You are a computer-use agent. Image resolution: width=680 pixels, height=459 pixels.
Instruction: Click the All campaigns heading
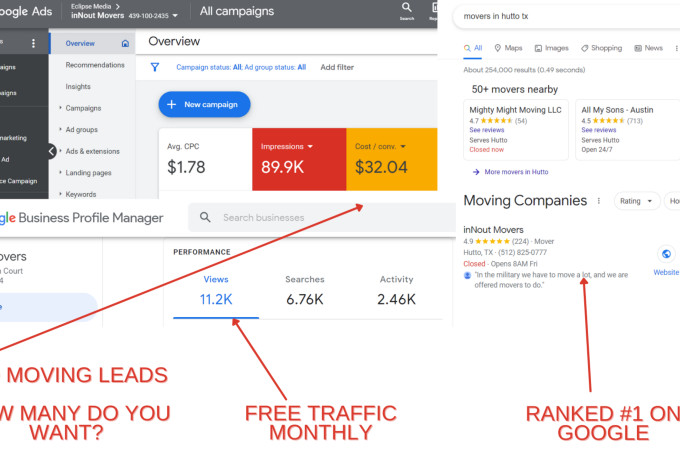pyautogui.click(x=237, y=11)
